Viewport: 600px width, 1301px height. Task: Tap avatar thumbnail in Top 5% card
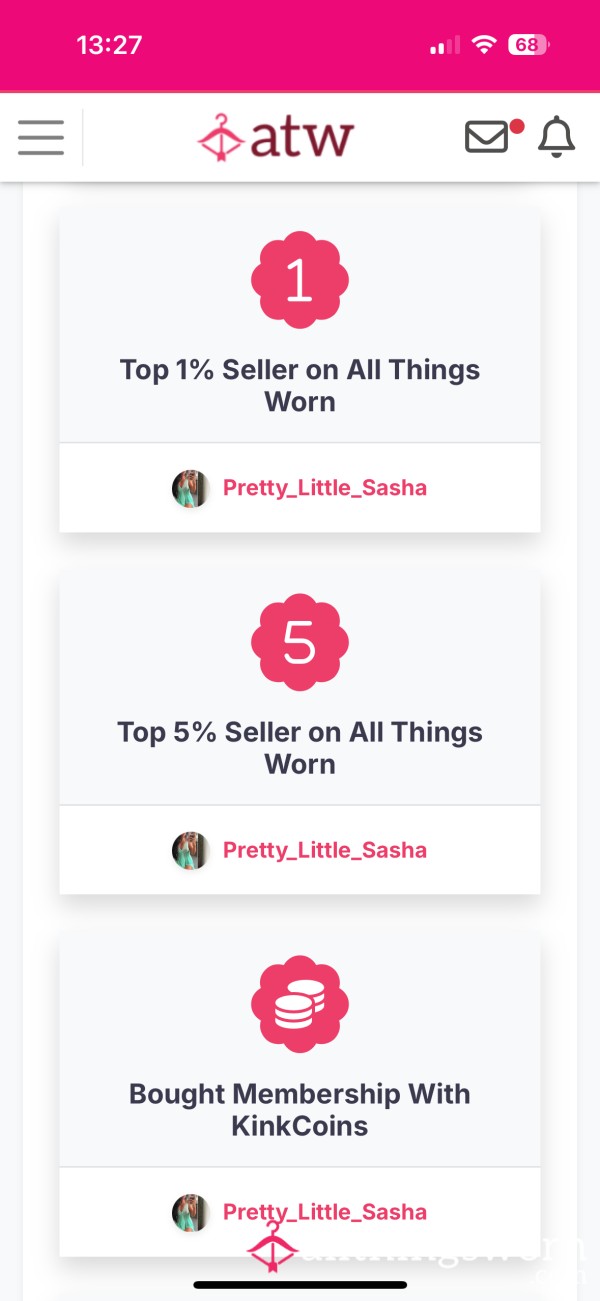pyautogui.click(x=191, y=851)
